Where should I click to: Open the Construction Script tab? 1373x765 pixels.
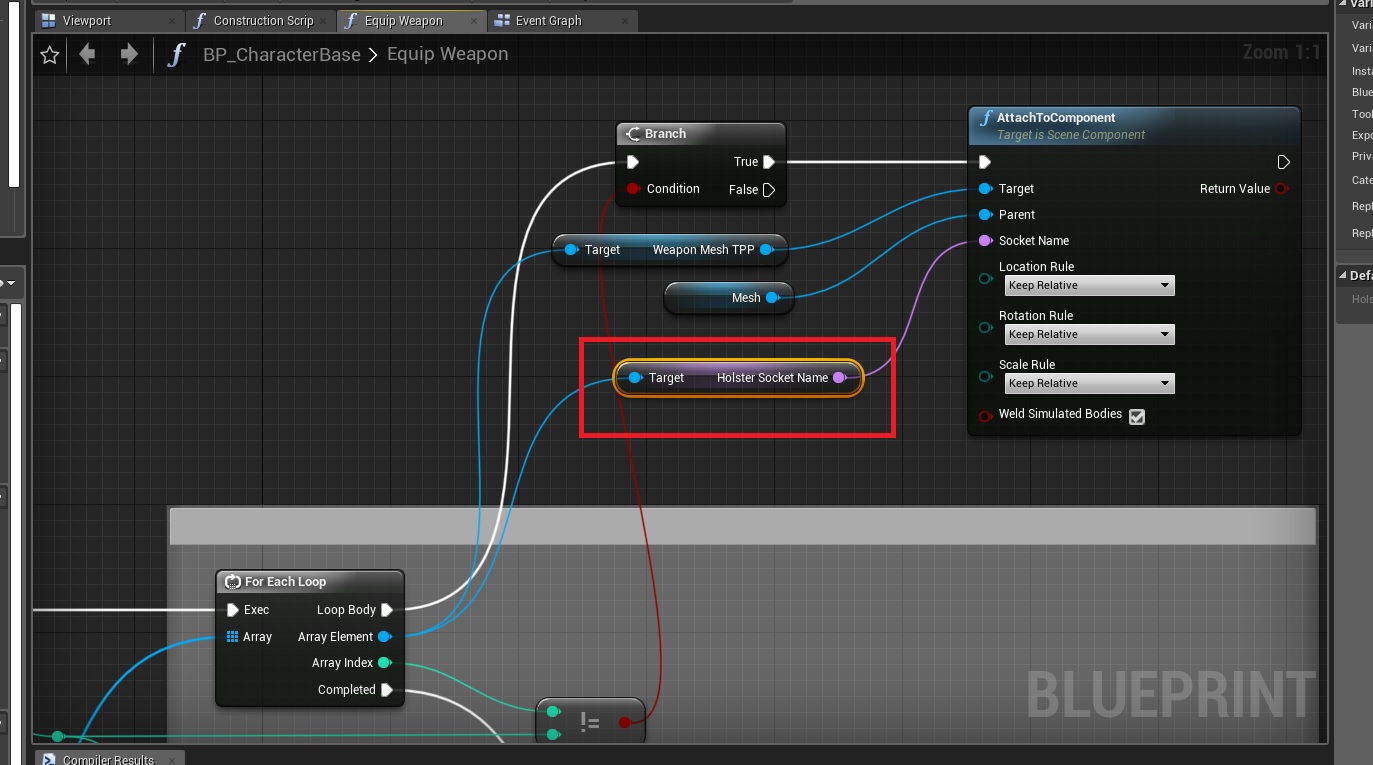(262, 21)
